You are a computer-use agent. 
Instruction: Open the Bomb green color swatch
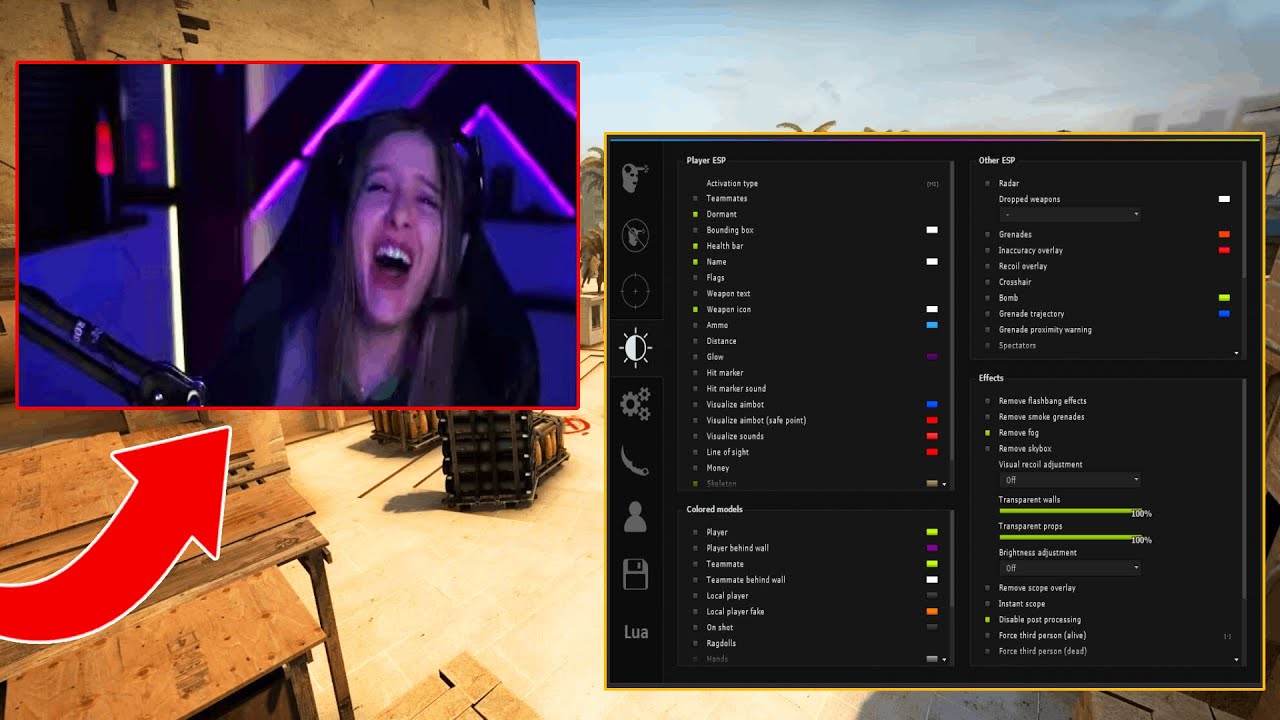[x=1224, y=298]
